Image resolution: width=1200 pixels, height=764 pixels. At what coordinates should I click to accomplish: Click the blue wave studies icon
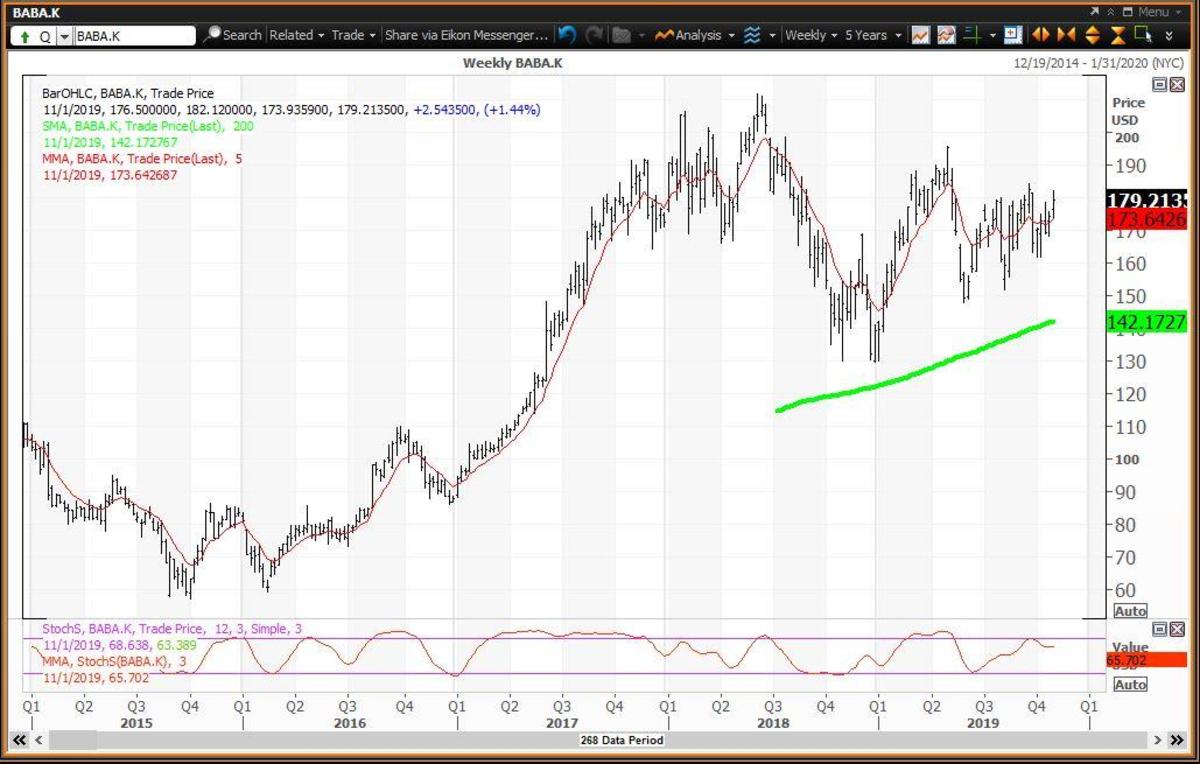pyautogui.click(x=752, y=35)
